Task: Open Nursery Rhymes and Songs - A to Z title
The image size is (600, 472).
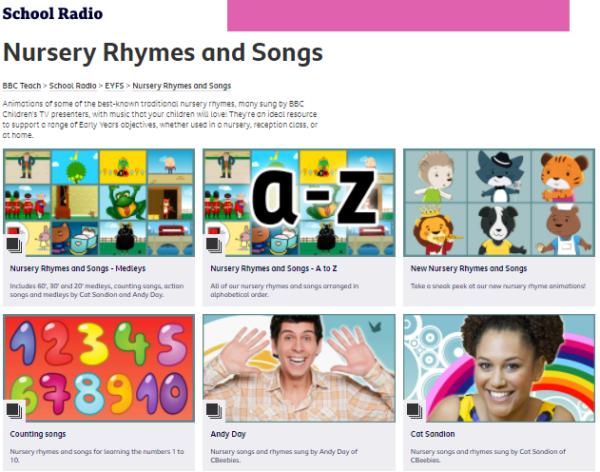Action: pyautogui.click(x=274, y=268)
